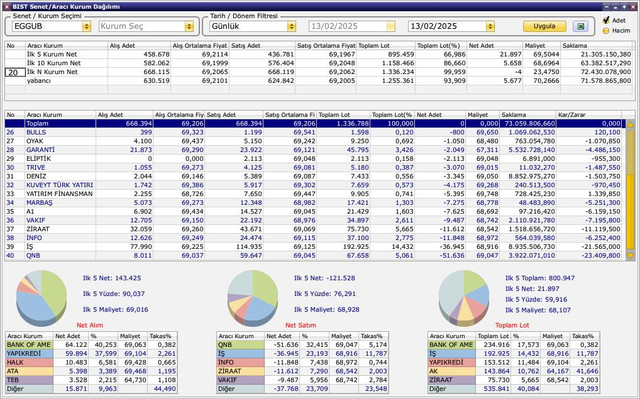The width and height of the screenshot is (640, 399).
Task: Click BANK OF AME swatch in Net Alım table
Action: click(x=29, y=345)
